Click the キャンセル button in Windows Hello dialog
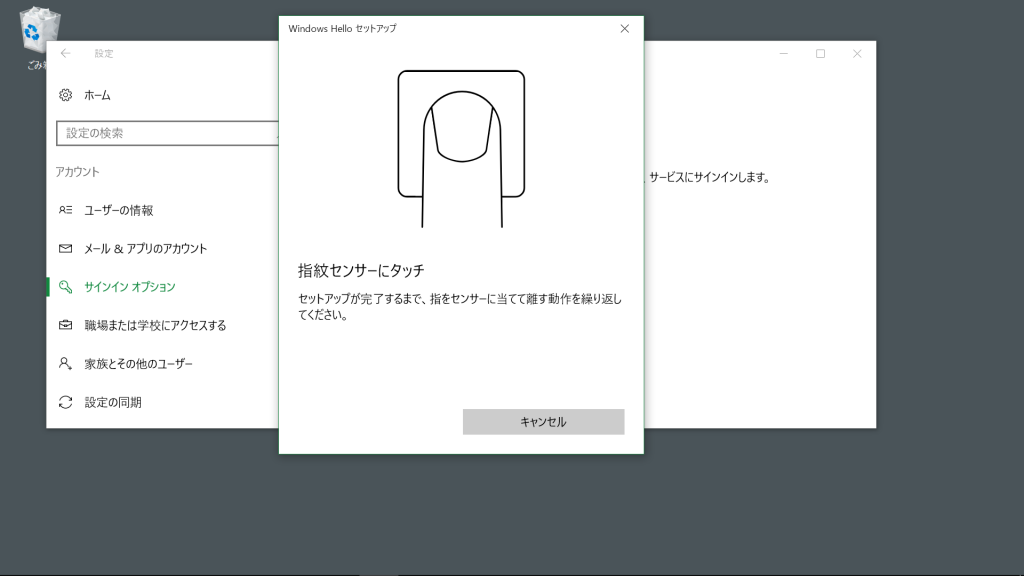Viewport: 1024px width, 576px height. pos(543,422)
